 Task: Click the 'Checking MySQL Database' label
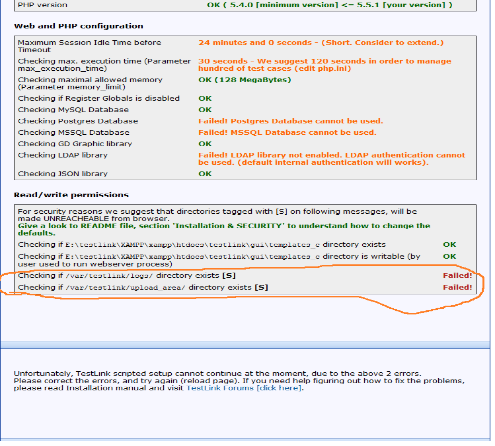(73, 110)
